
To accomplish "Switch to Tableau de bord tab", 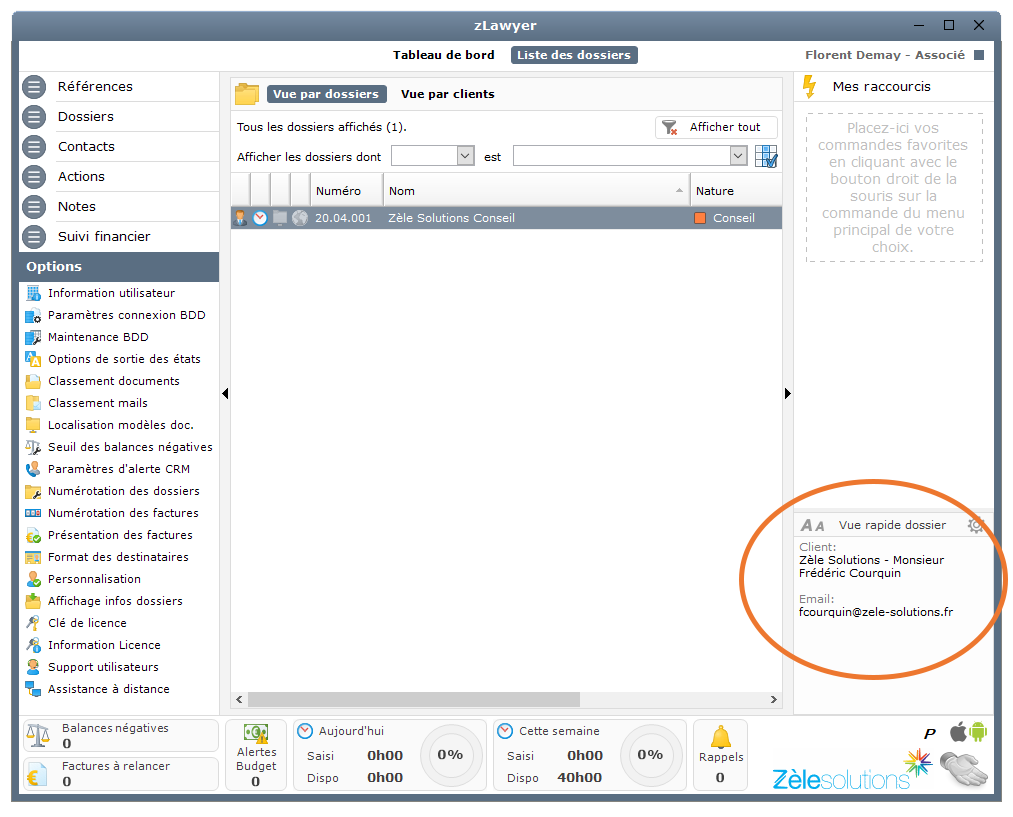I will (443, 55).
